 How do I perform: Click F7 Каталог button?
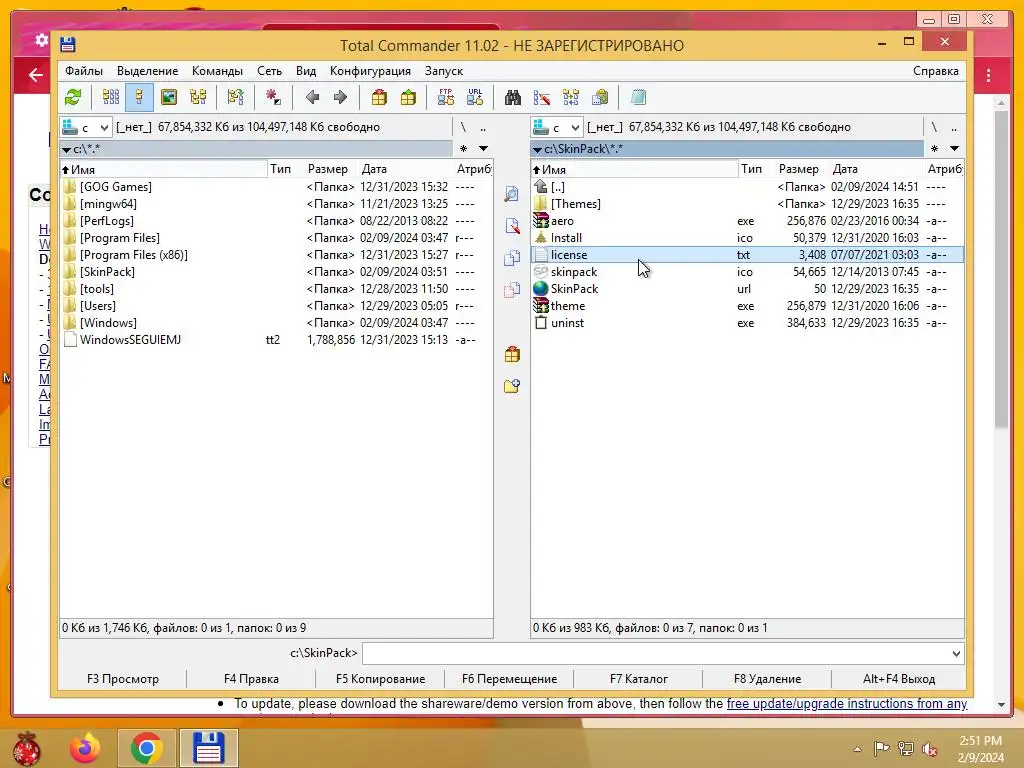tap(639, 679)
